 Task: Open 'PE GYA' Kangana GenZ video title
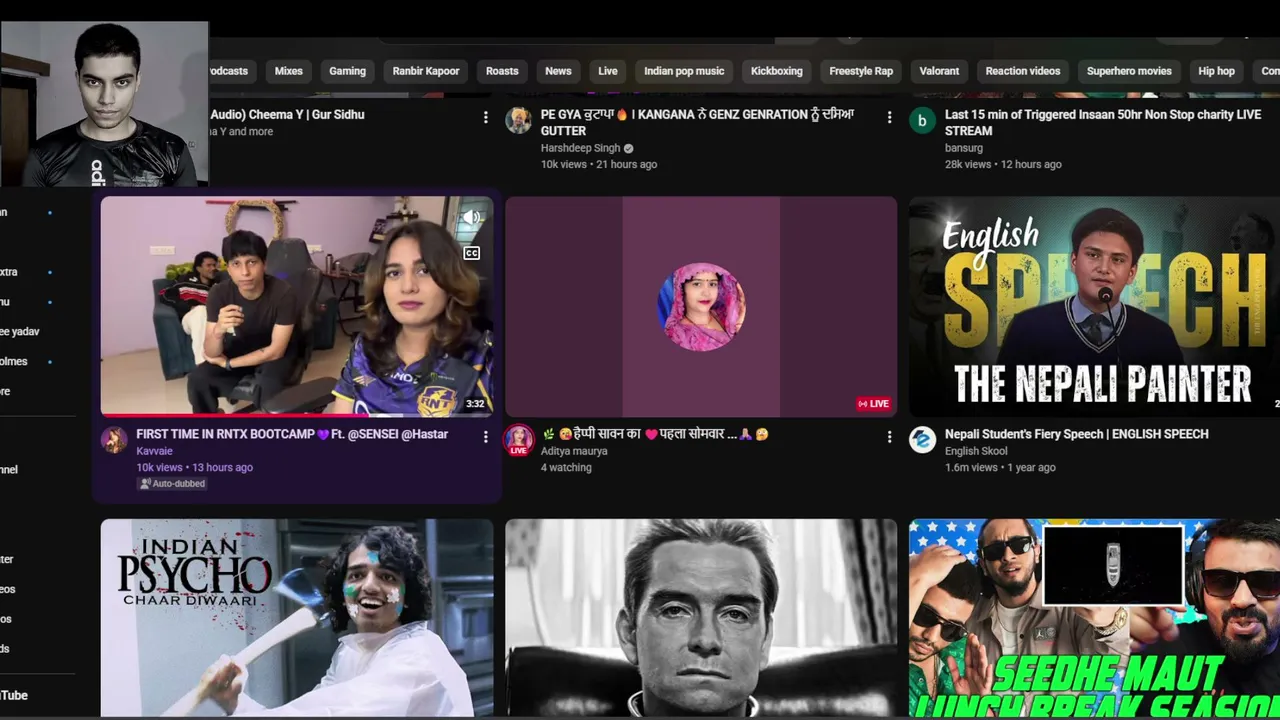tap(698, 122)
